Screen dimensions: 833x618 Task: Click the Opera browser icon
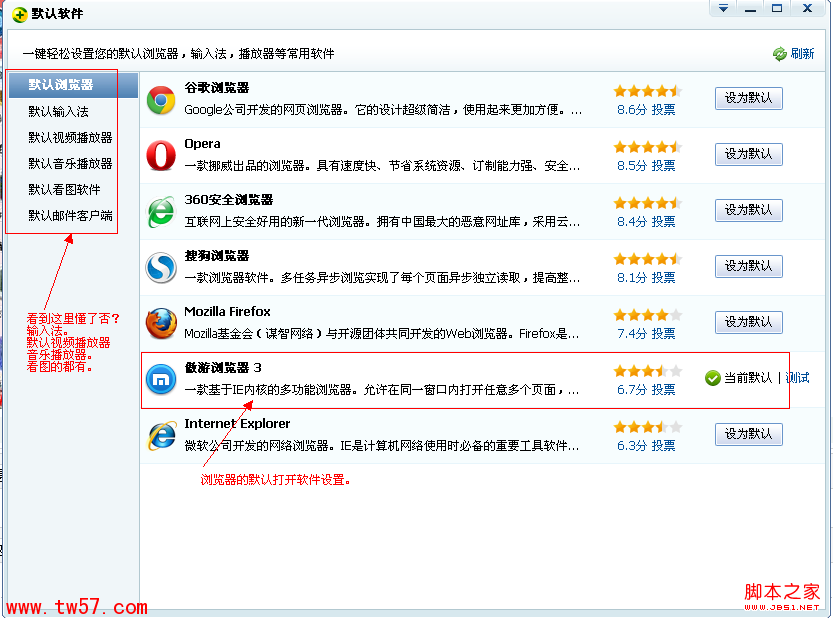tap(161, 156)
